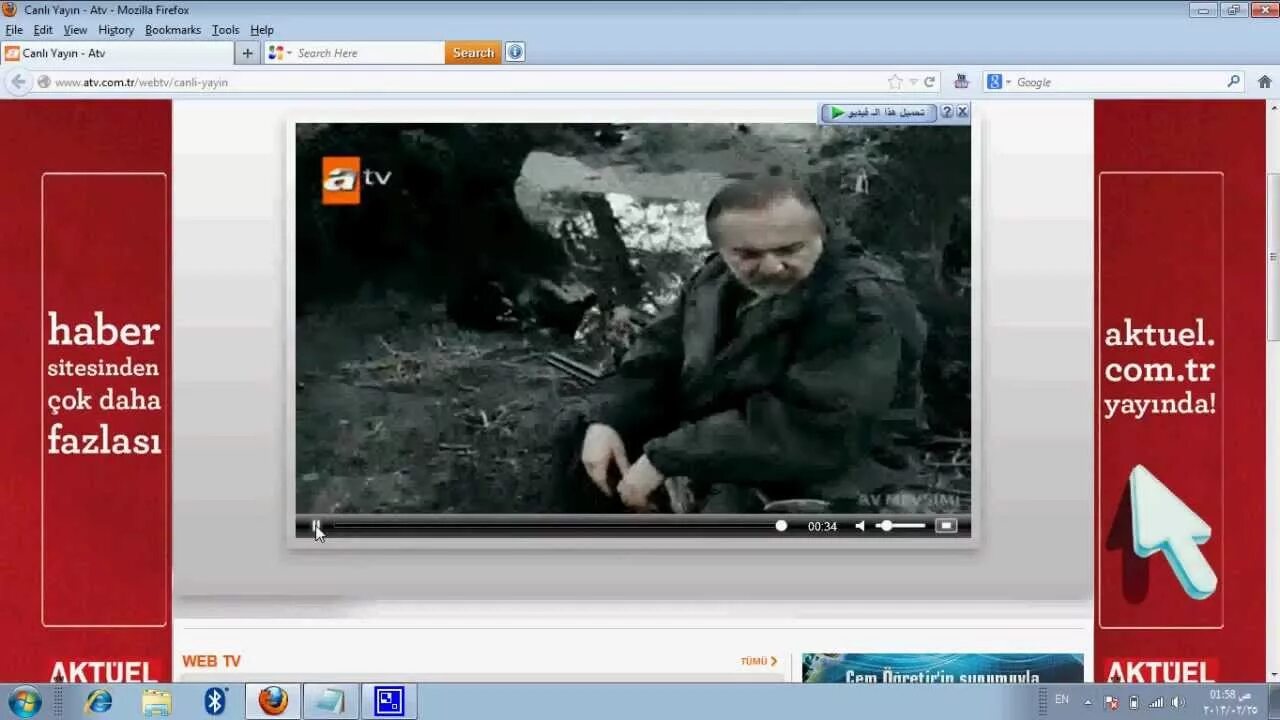The height and width of the screenshot is (720, 1280).
Task: Open the Windows Start menu
Action: coord(24,701)
